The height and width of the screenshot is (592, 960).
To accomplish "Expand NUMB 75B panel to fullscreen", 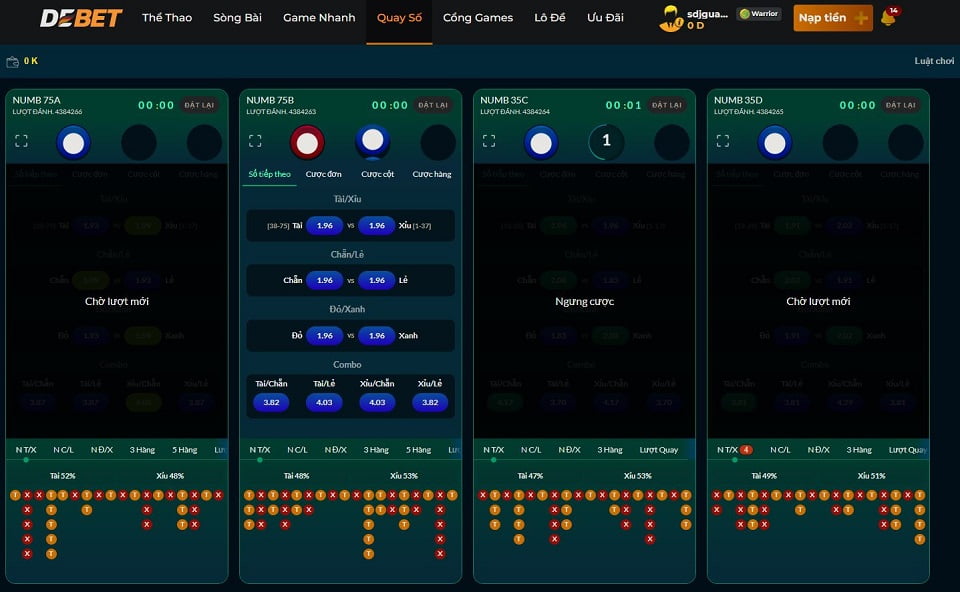I will click(255, 141).
